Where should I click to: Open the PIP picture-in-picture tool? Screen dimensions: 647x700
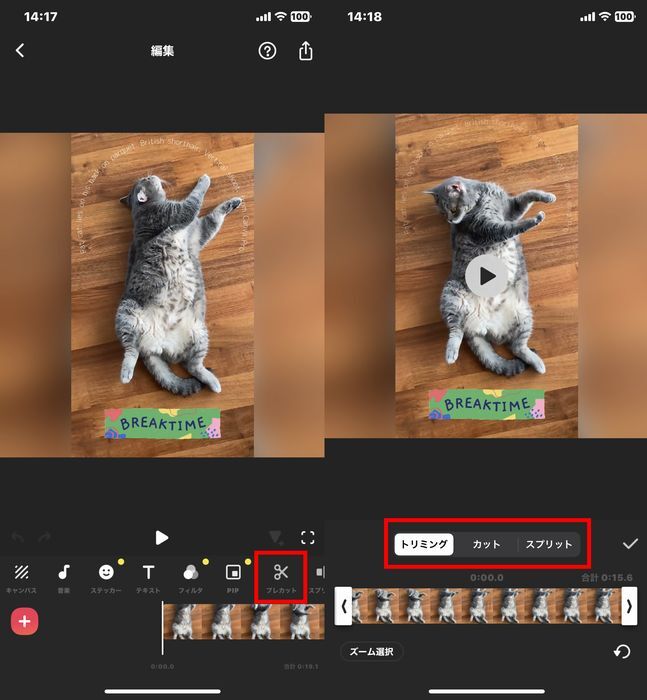[x=233, y=577]
